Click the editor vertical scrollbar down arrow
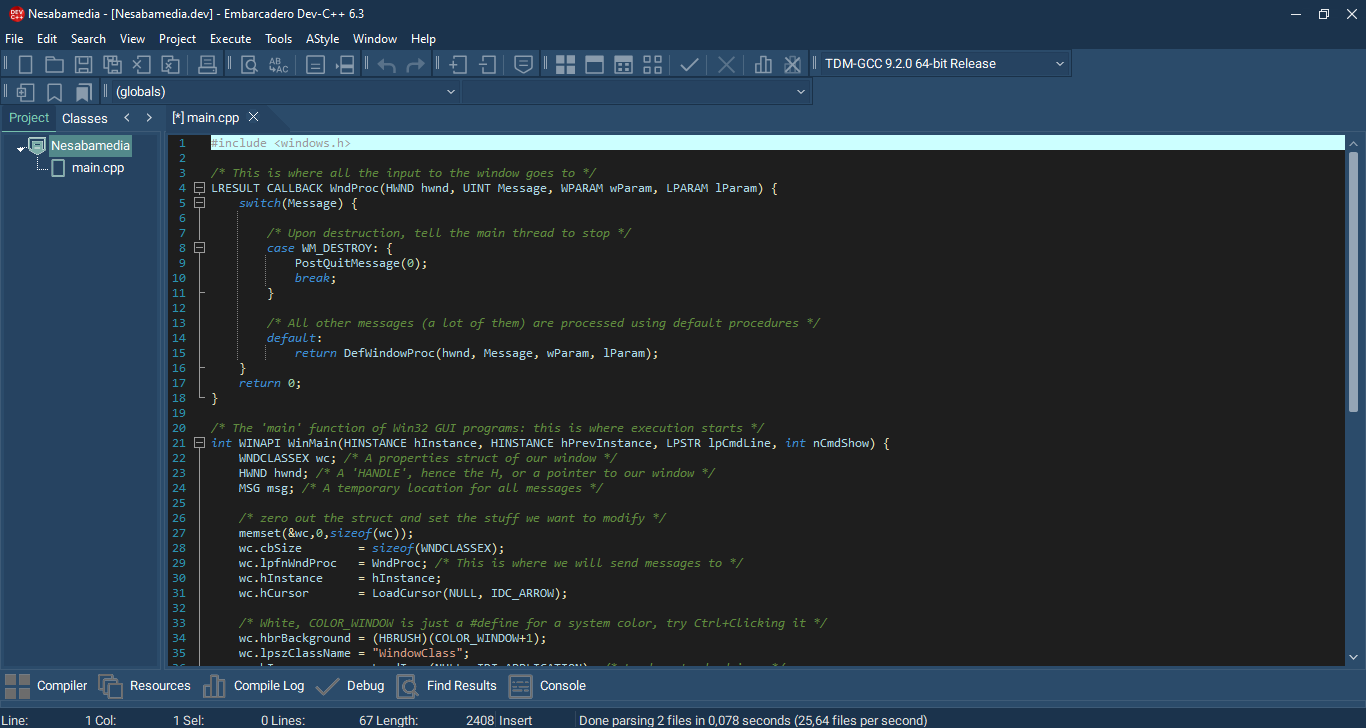The width and height of the screenshot is (1366, 728). 1353,657
